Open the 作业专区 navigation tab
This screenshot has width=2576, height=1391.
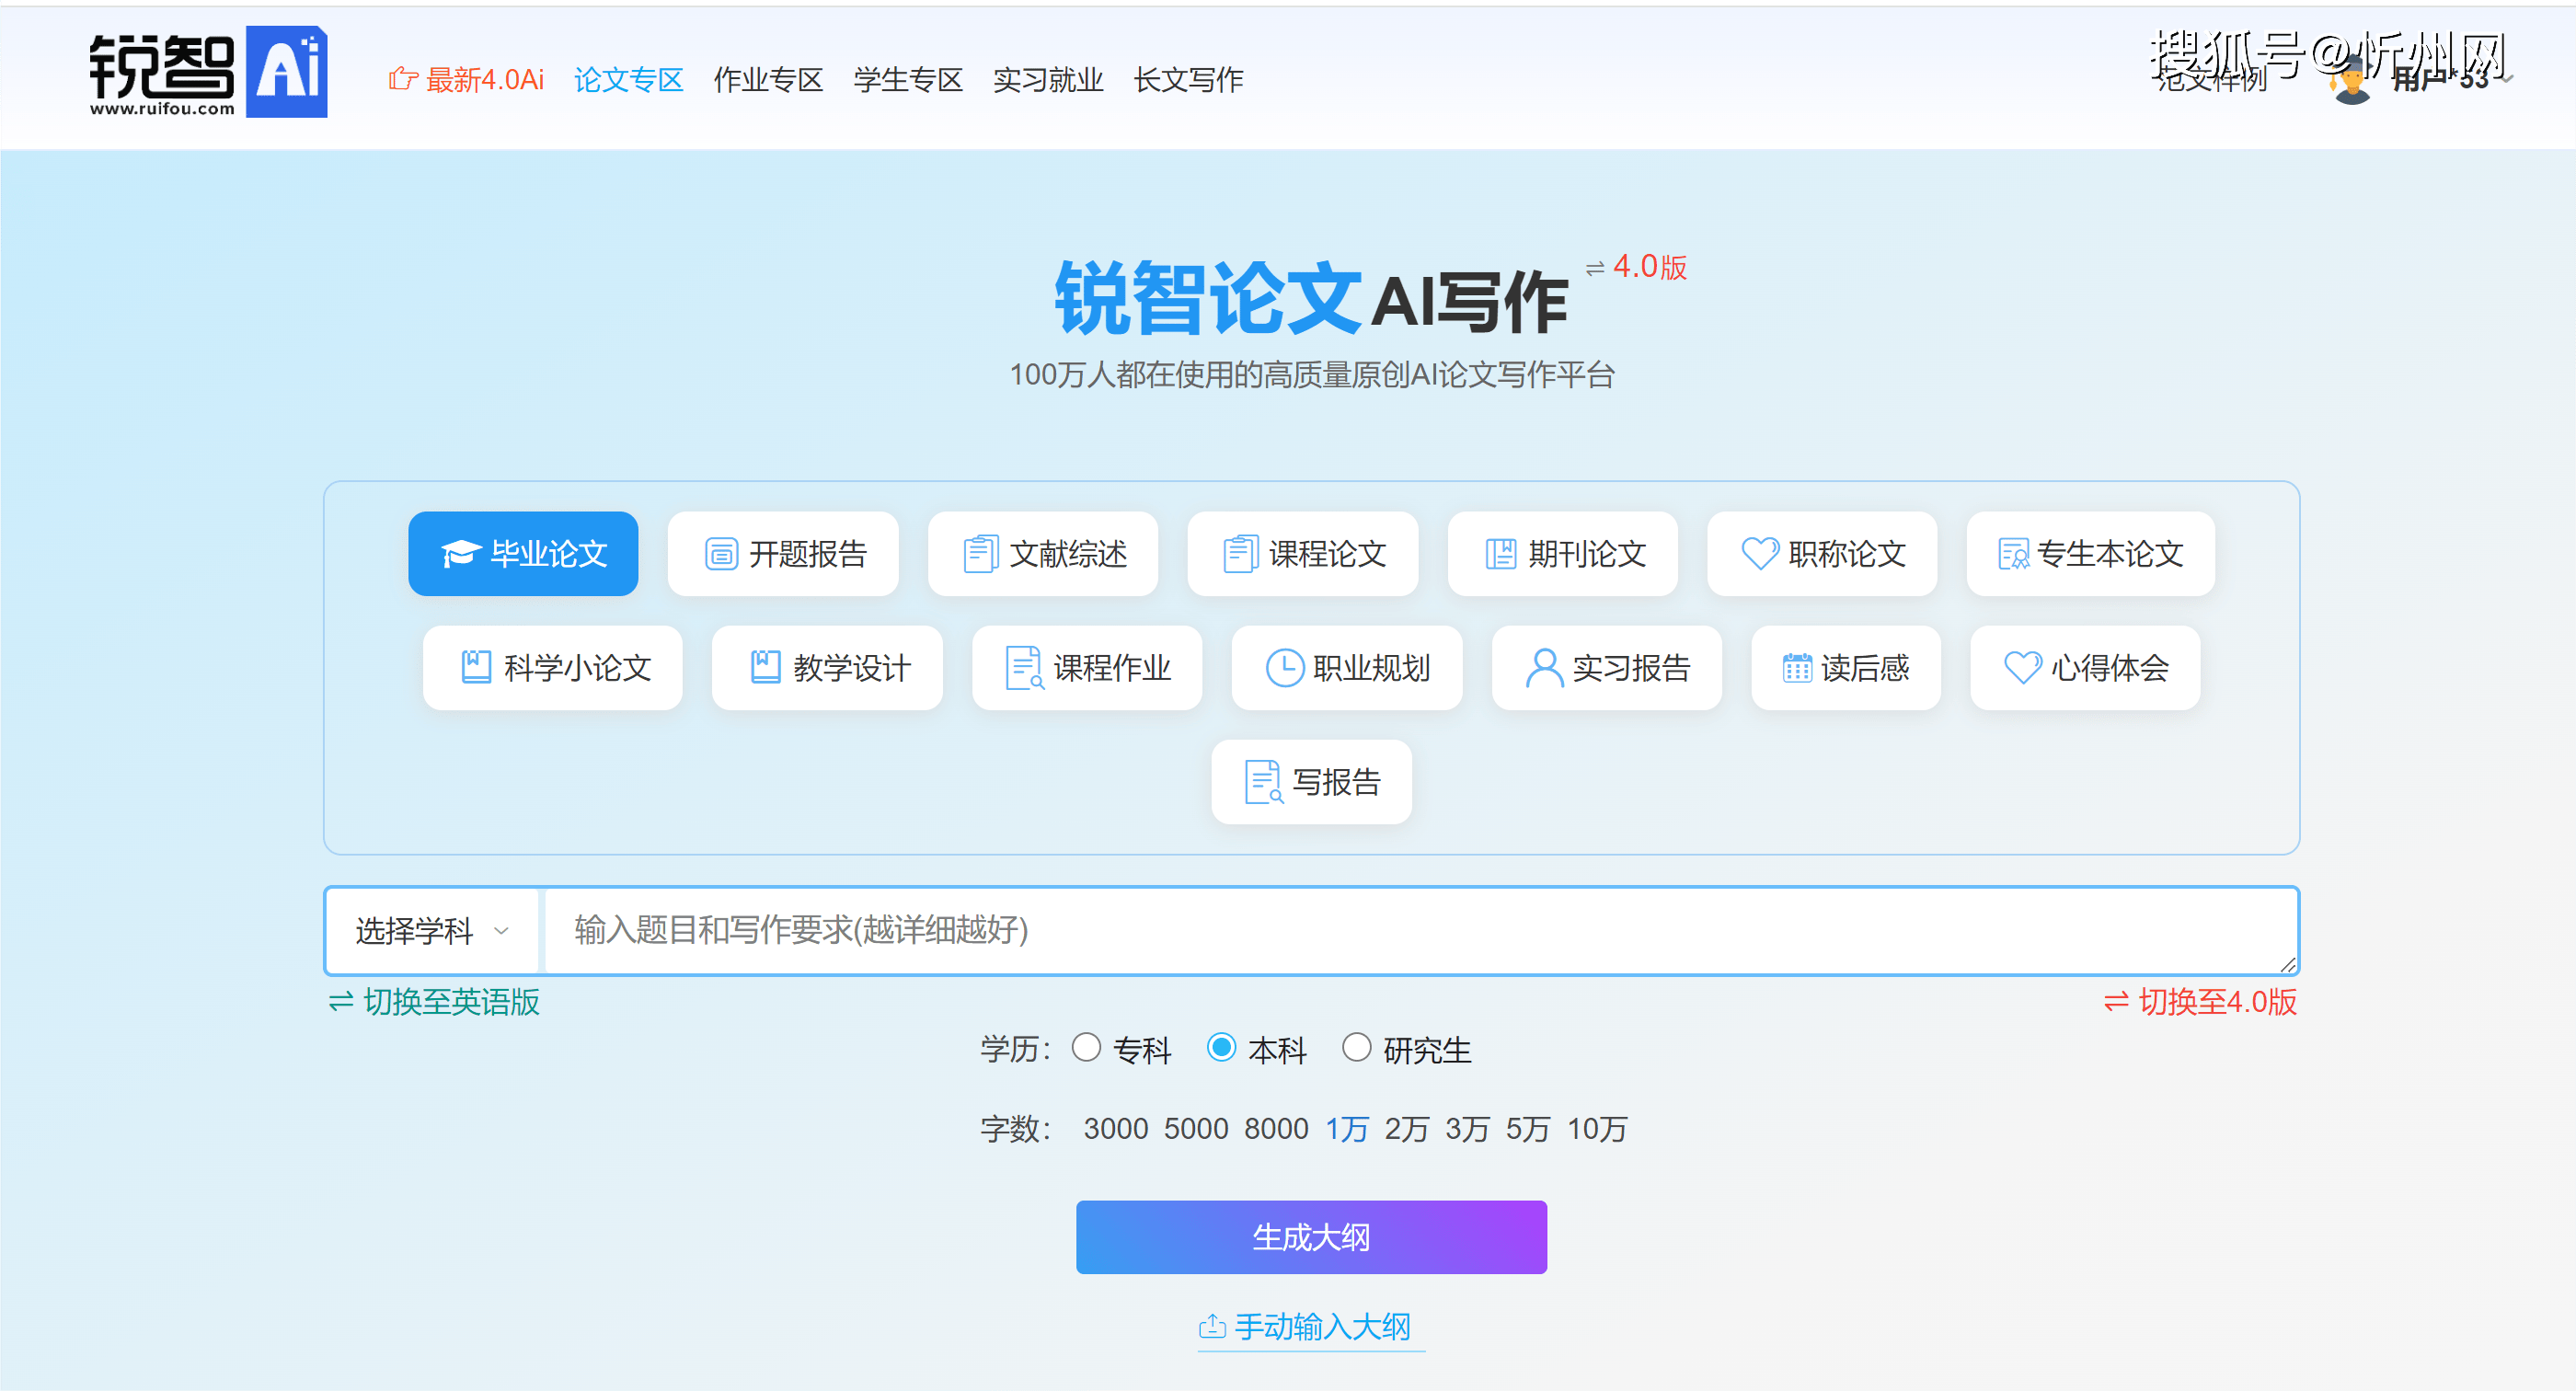coord(767,80)
